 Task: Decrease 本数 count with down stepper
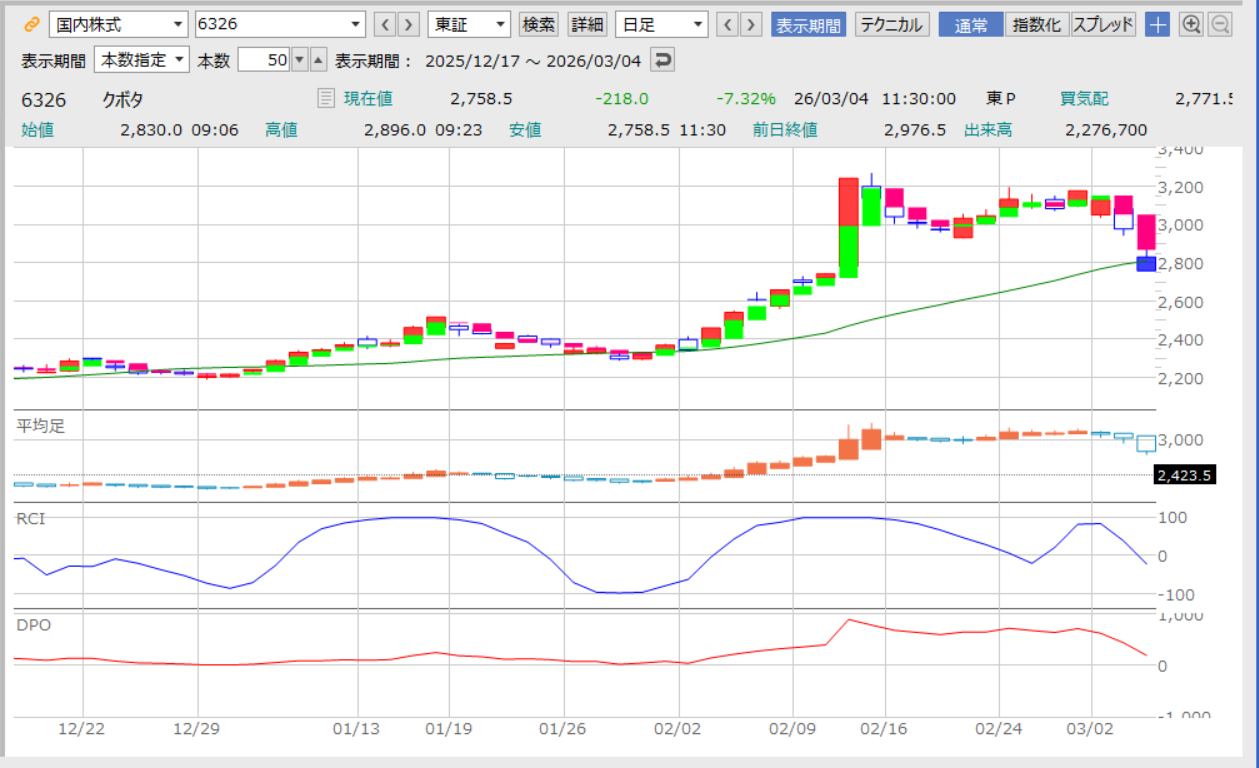(x=299, y=60)
